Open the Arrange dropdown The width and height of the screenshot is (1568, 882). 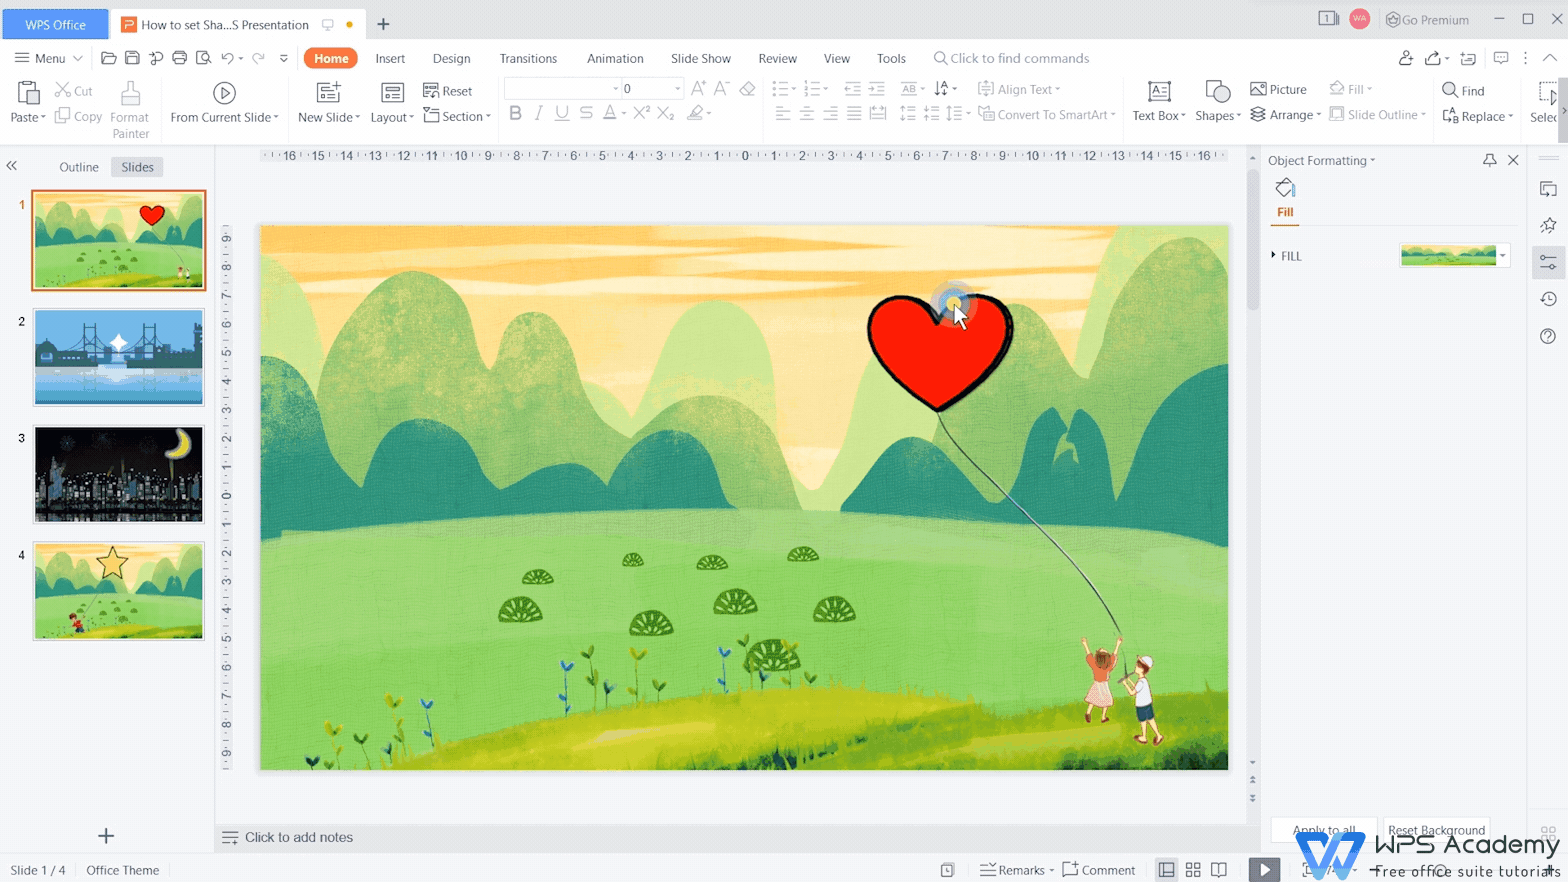pos(1286,115)
